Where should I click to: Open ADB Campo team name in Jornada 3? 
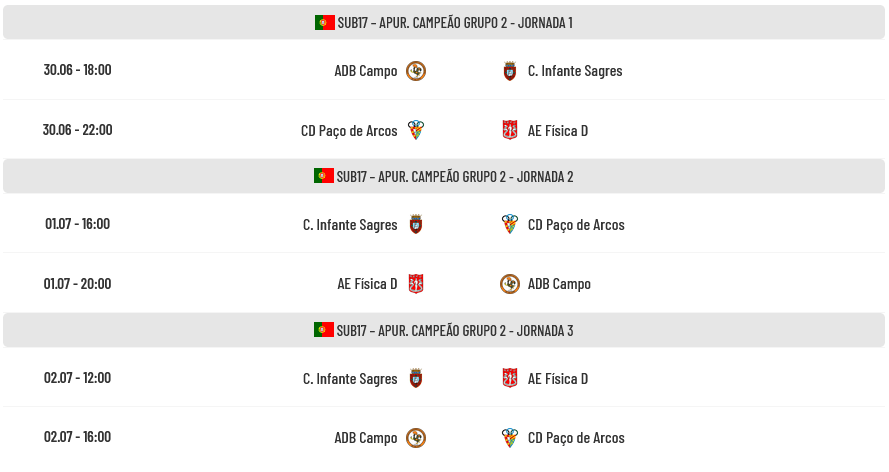point(366,437)
